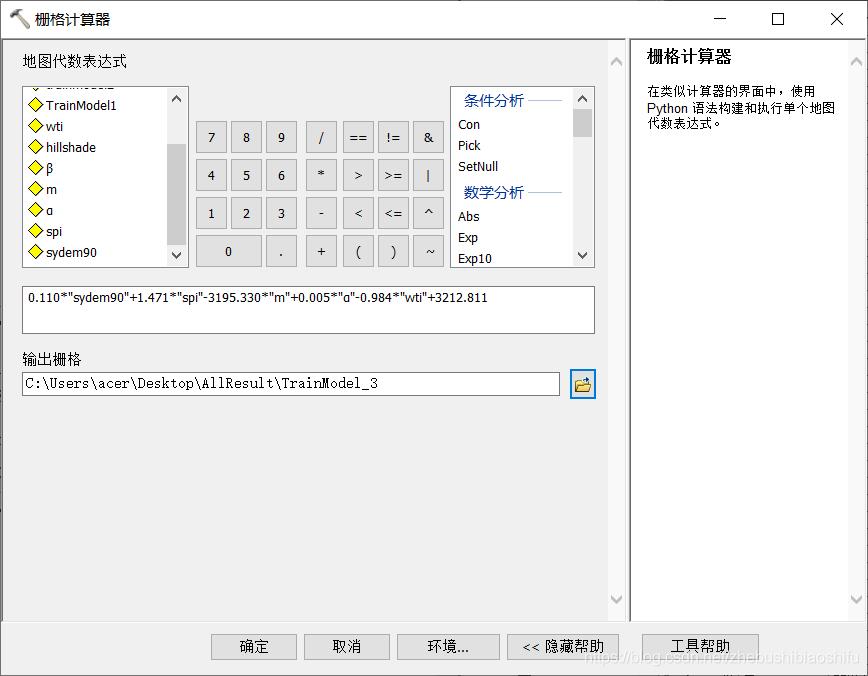Insert the | OR operator

point(428,175)
